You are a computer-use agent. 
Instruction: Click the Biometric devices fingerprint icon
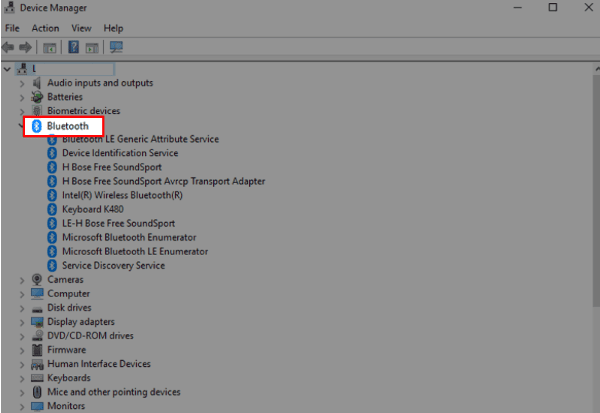click(37, 111)
